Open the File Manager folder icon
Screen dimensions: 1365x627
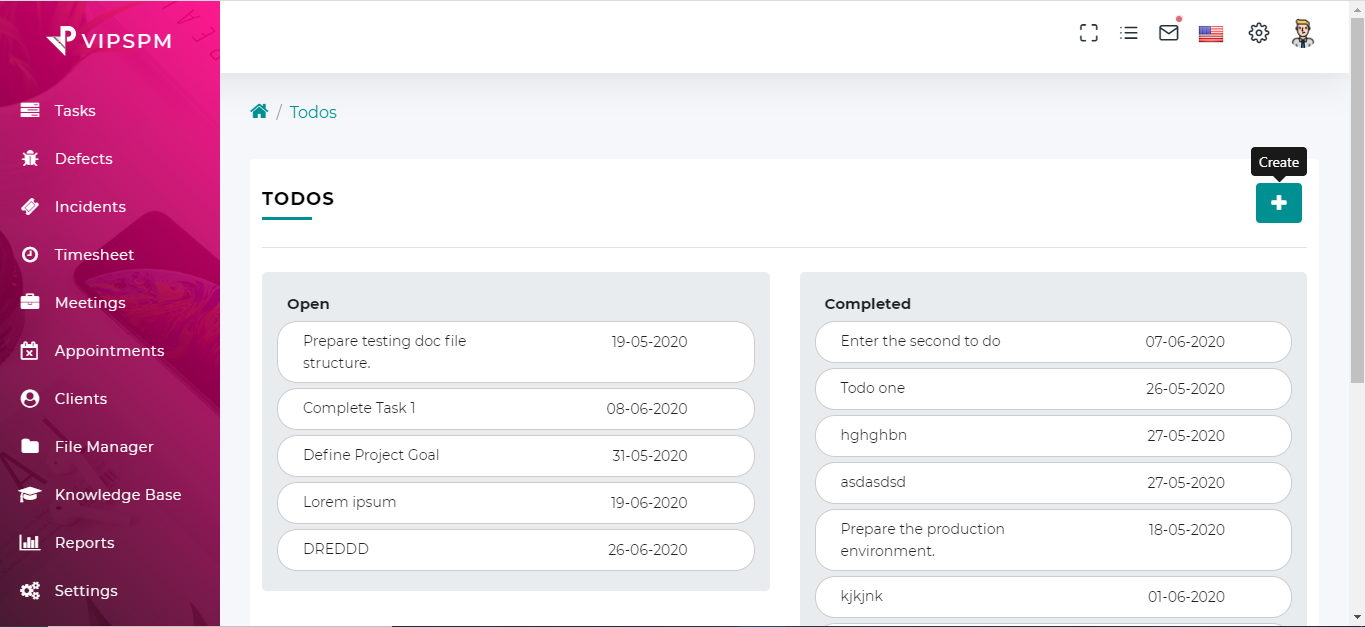pos(31,446)
